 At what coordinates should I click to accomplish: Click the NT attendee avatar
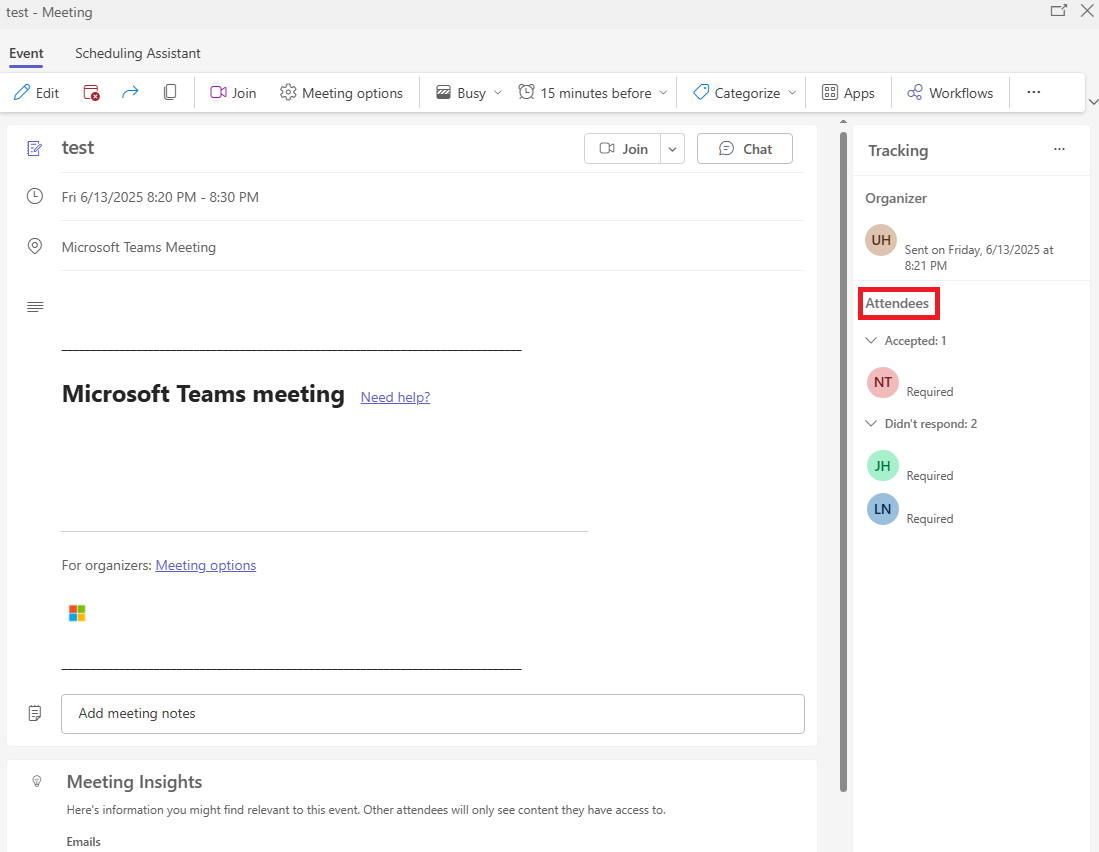pos(882,382)
